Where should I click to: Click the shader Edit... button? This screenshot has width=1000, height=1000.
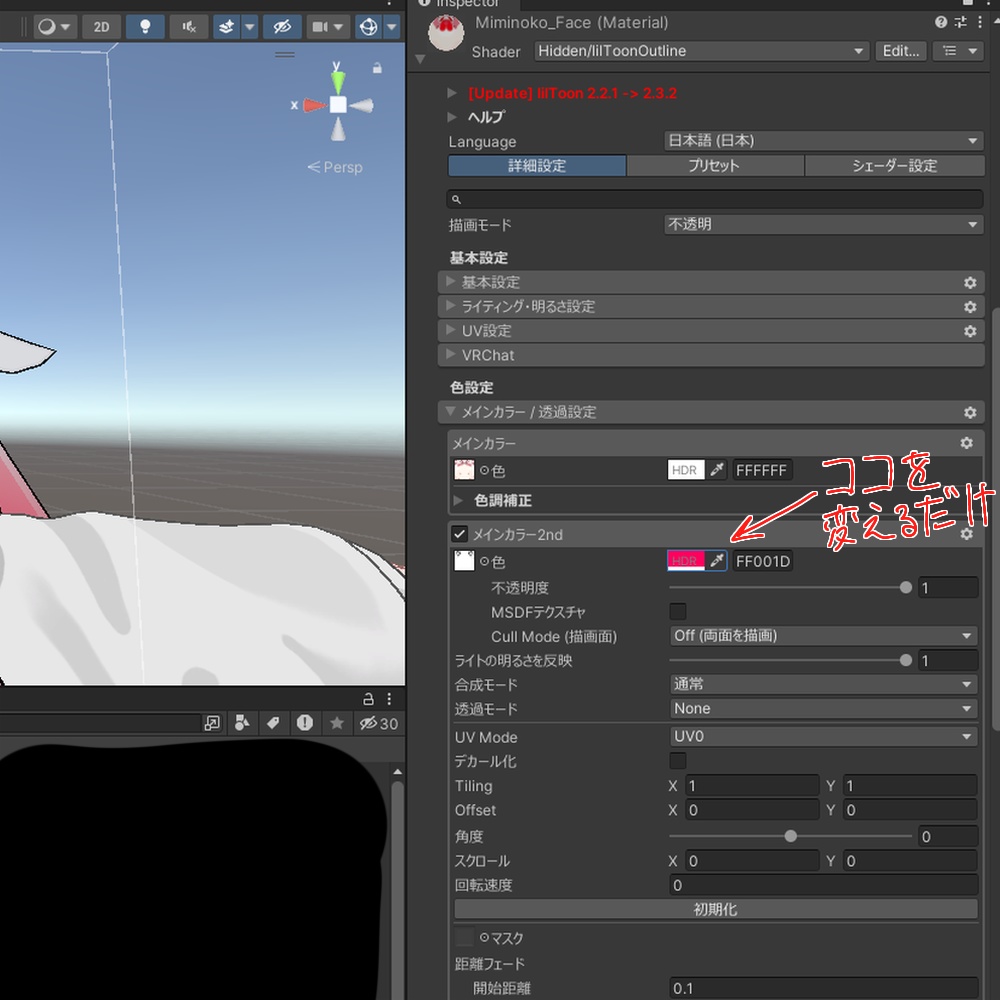click(x=901, y=51)
